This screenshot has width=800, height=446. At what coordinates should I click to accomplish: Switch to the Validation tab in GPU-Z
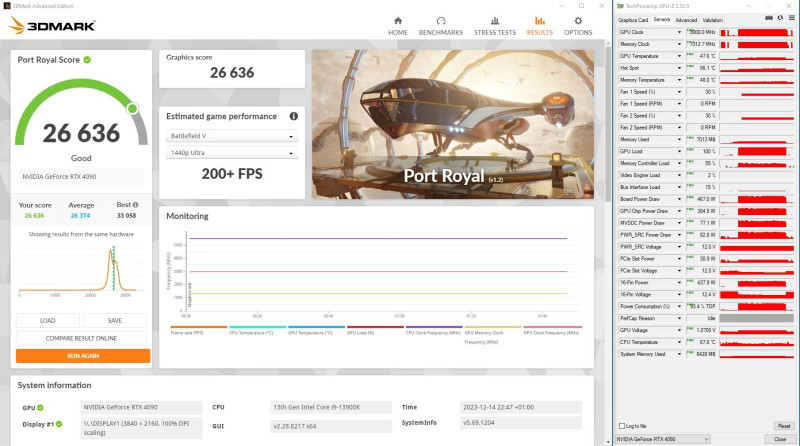(x=713, y=20)
